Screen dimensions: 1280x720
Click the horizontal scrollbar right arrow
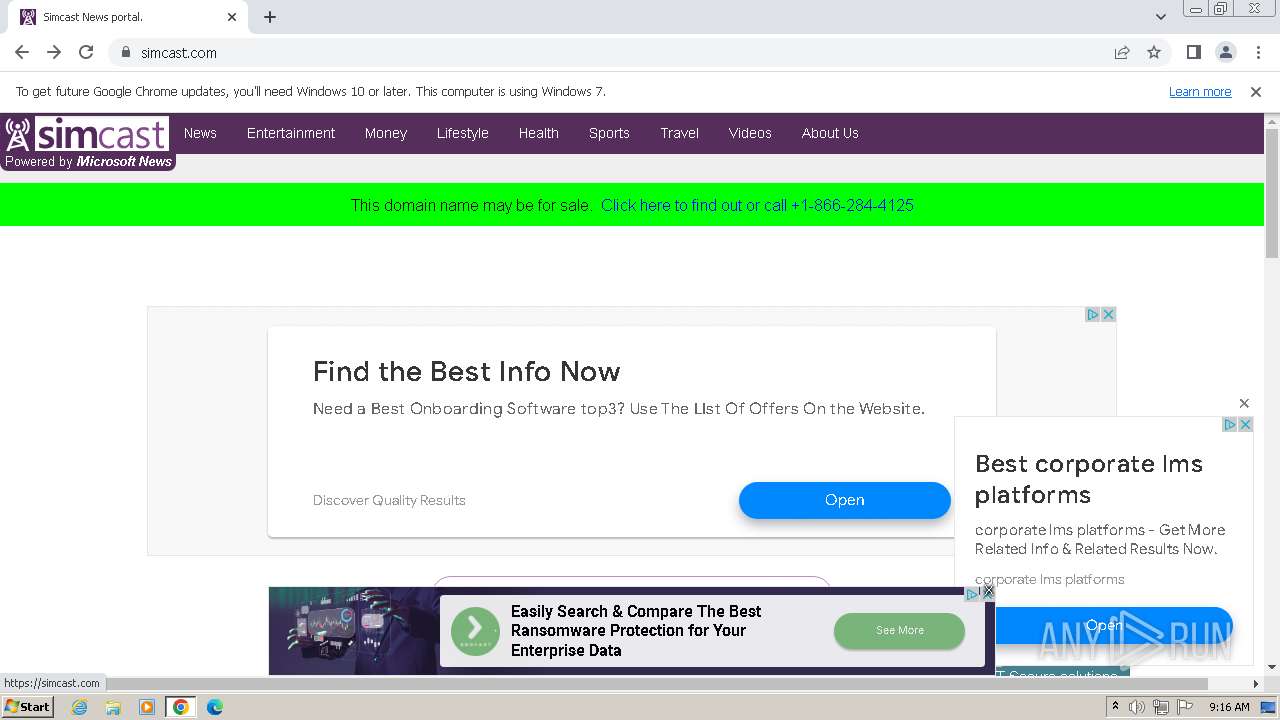point(1256,684)
